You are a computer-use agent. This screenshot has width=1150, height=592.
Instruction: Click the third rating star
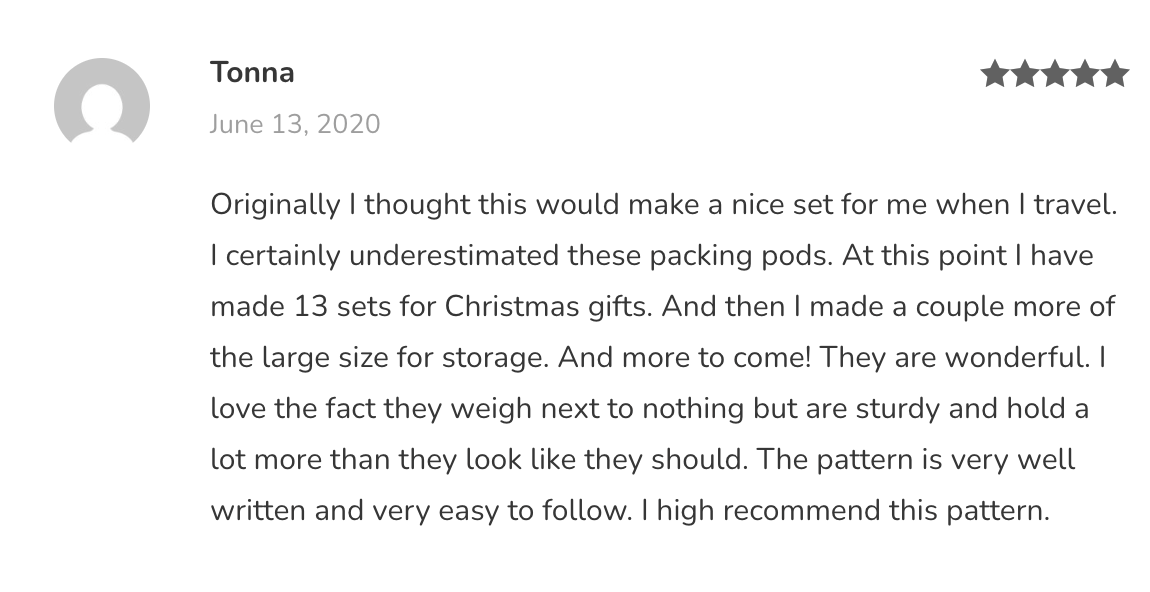[x=1055, y=74]
